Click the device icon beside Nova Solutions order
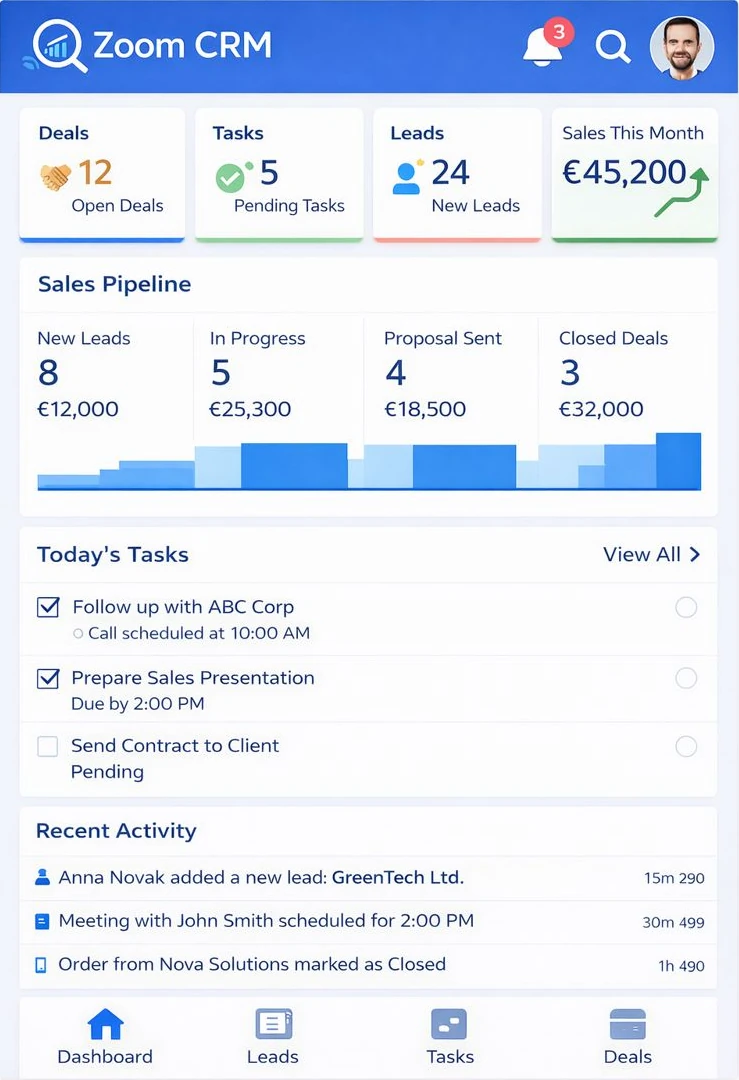The width and height of the screenshot is (739, 1080). pos(42,965)
